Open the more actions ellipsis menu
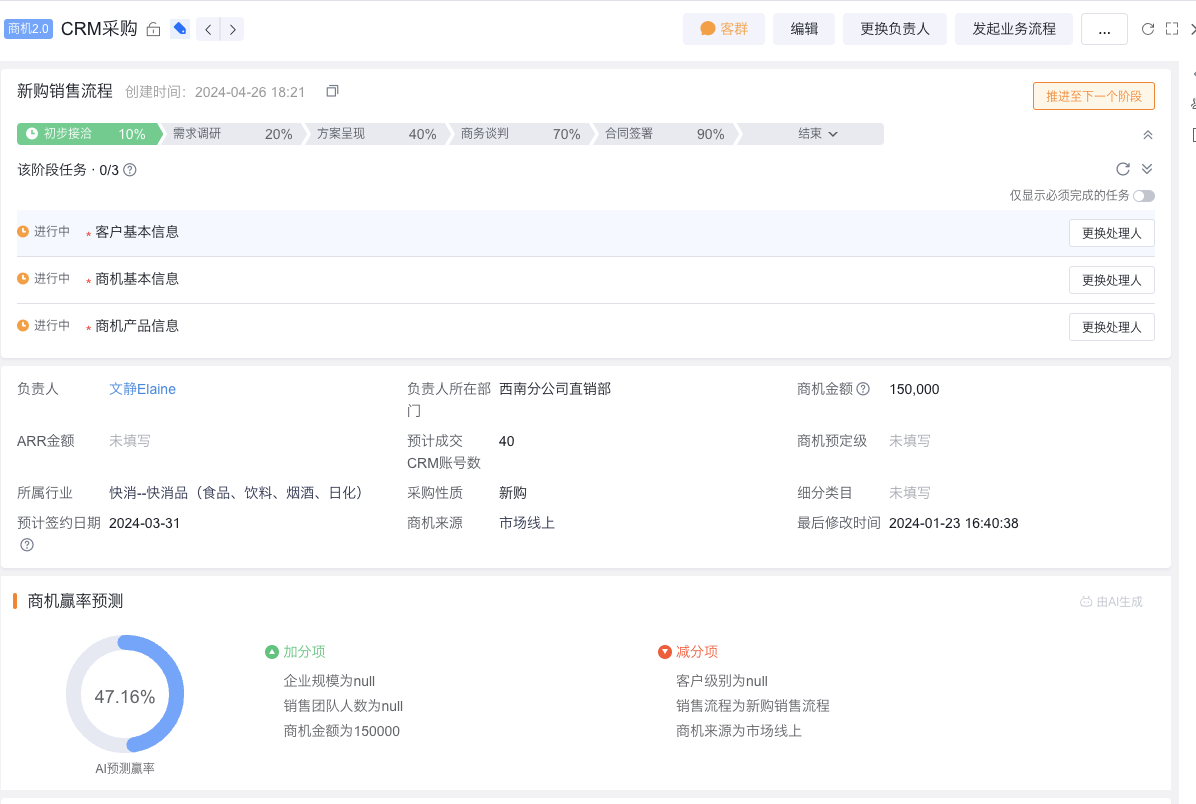 pos(1104,29)
